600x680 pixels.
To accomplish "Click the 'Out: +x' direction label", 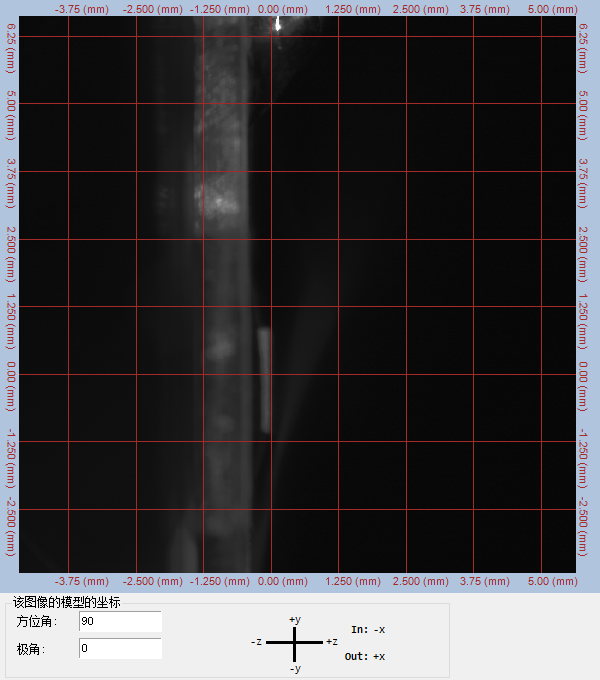I will pyautogui.click(x=365, y=656).
